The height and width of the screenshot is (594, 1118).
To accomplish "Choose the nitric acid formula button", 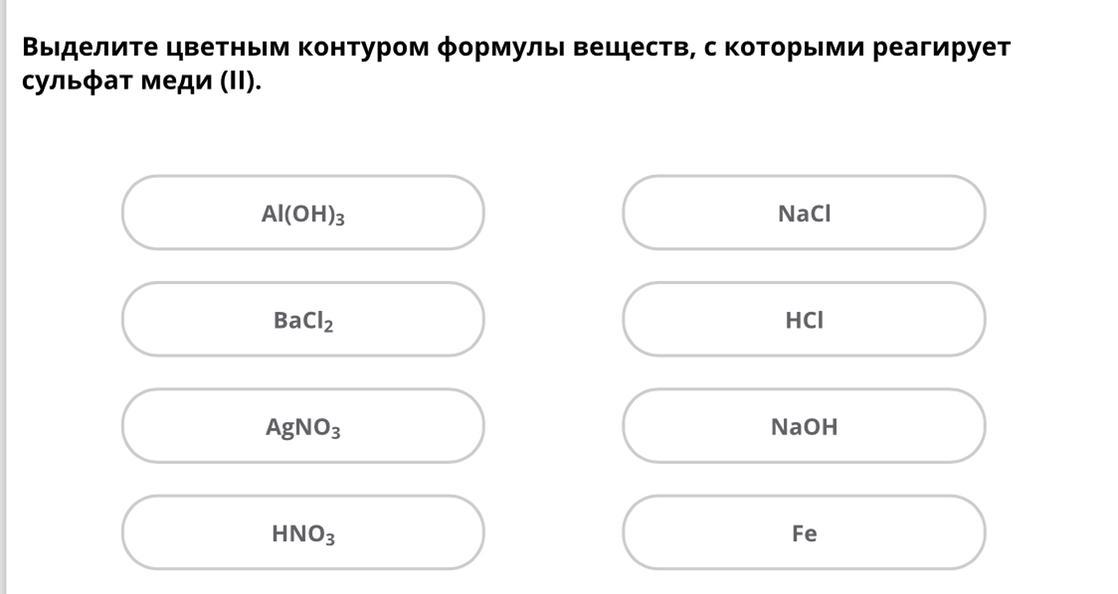I will 303,533.
